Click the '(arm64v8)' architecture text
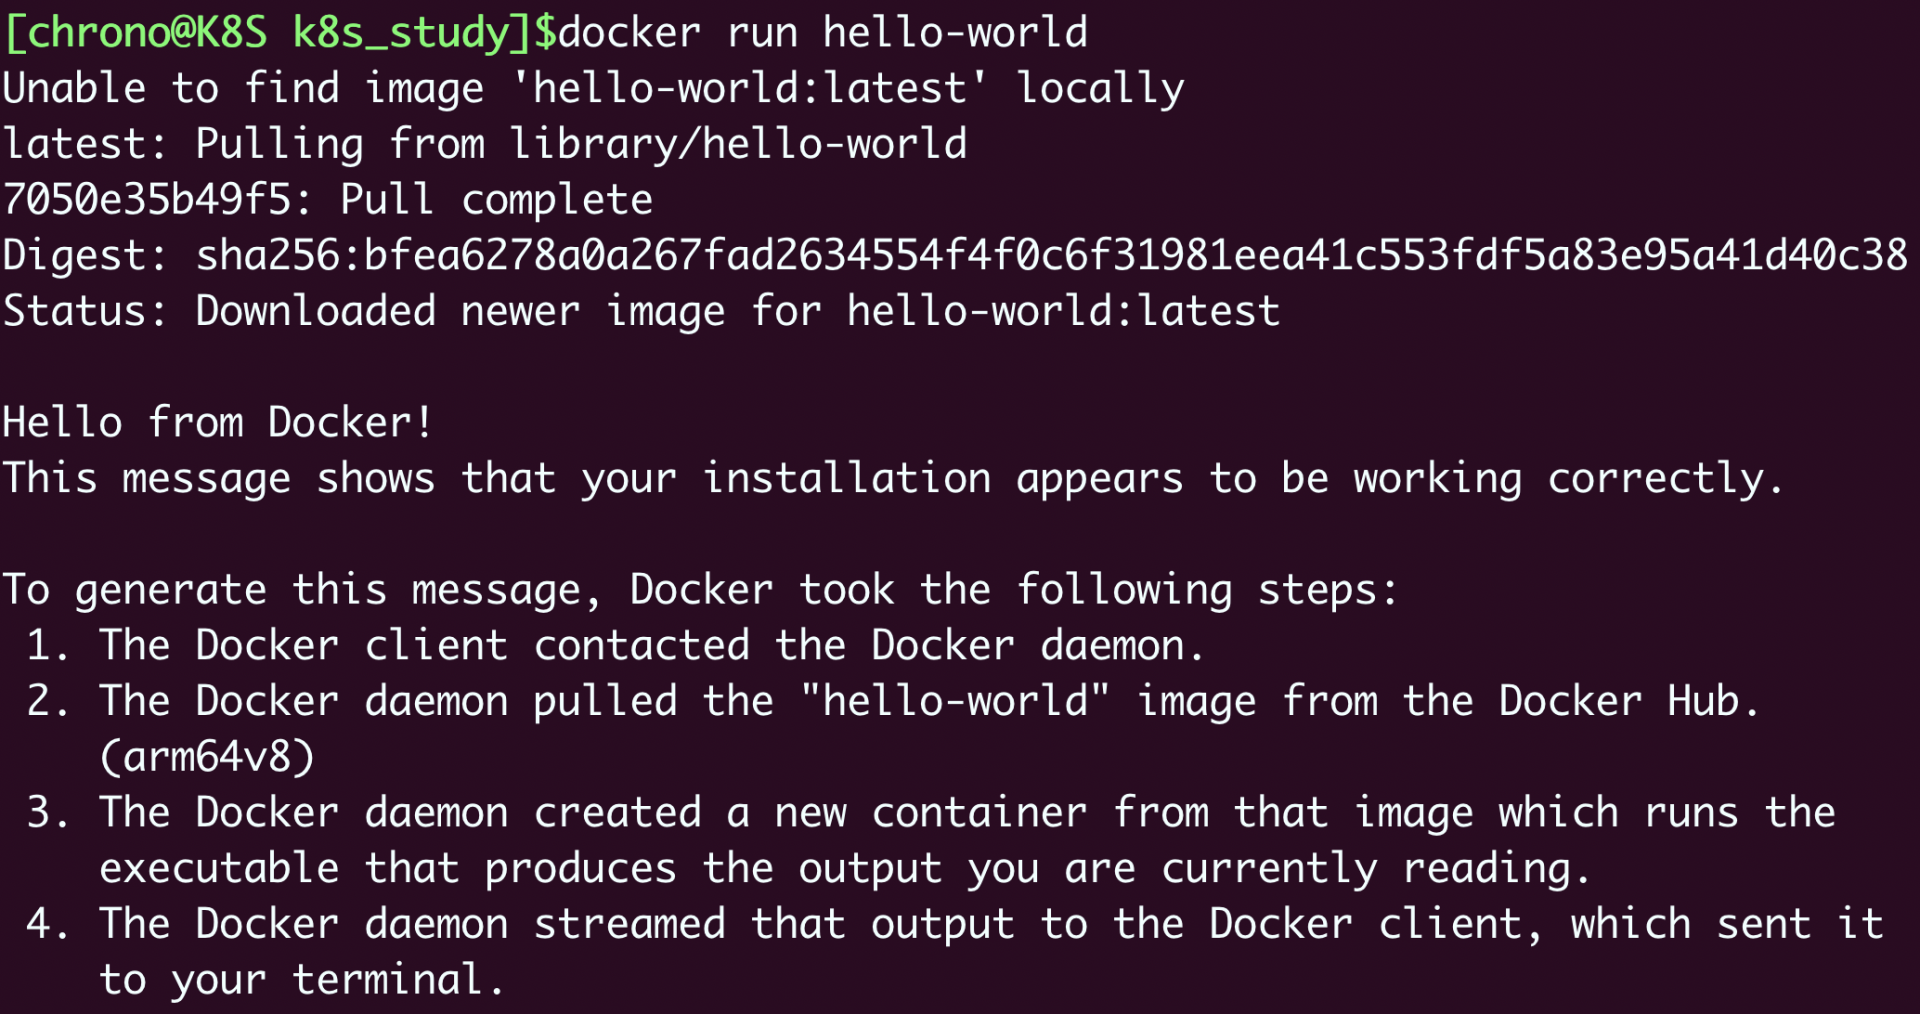 click(207, 757)
